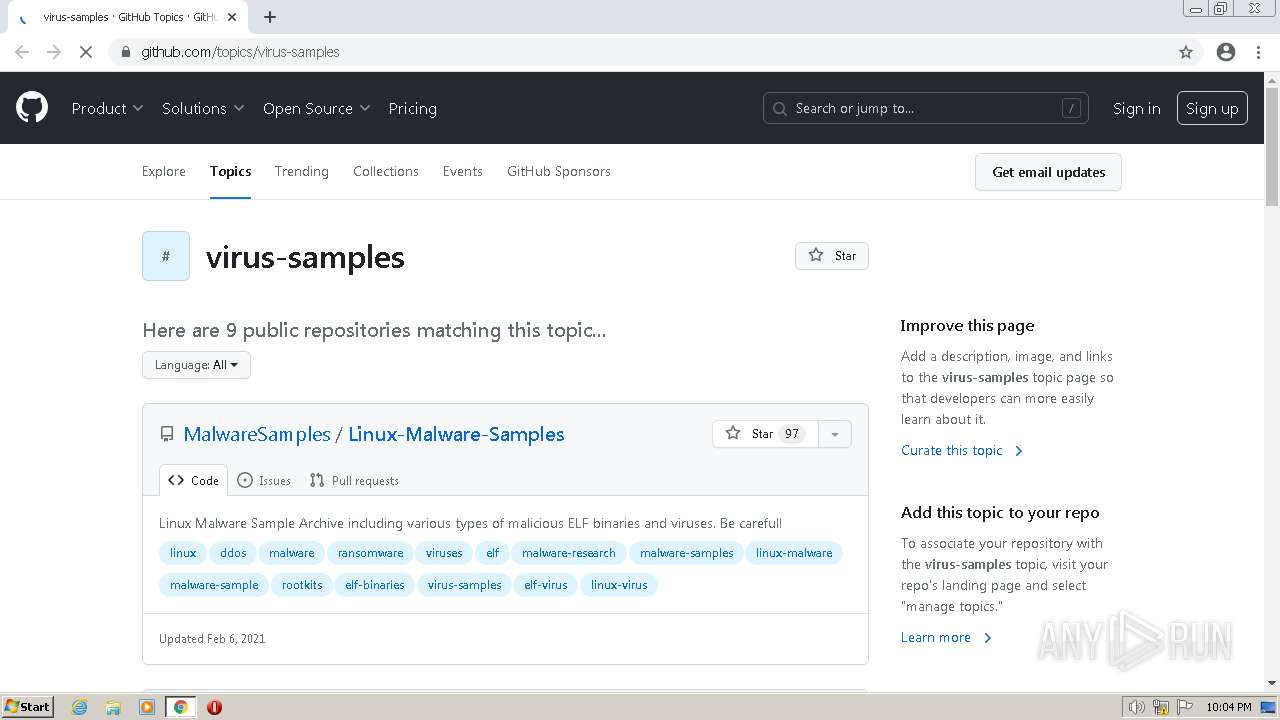Open the star list dropdown arrow beside 97
The height and width of the screenshot is (720, 1280).
(x=835, y=434)
